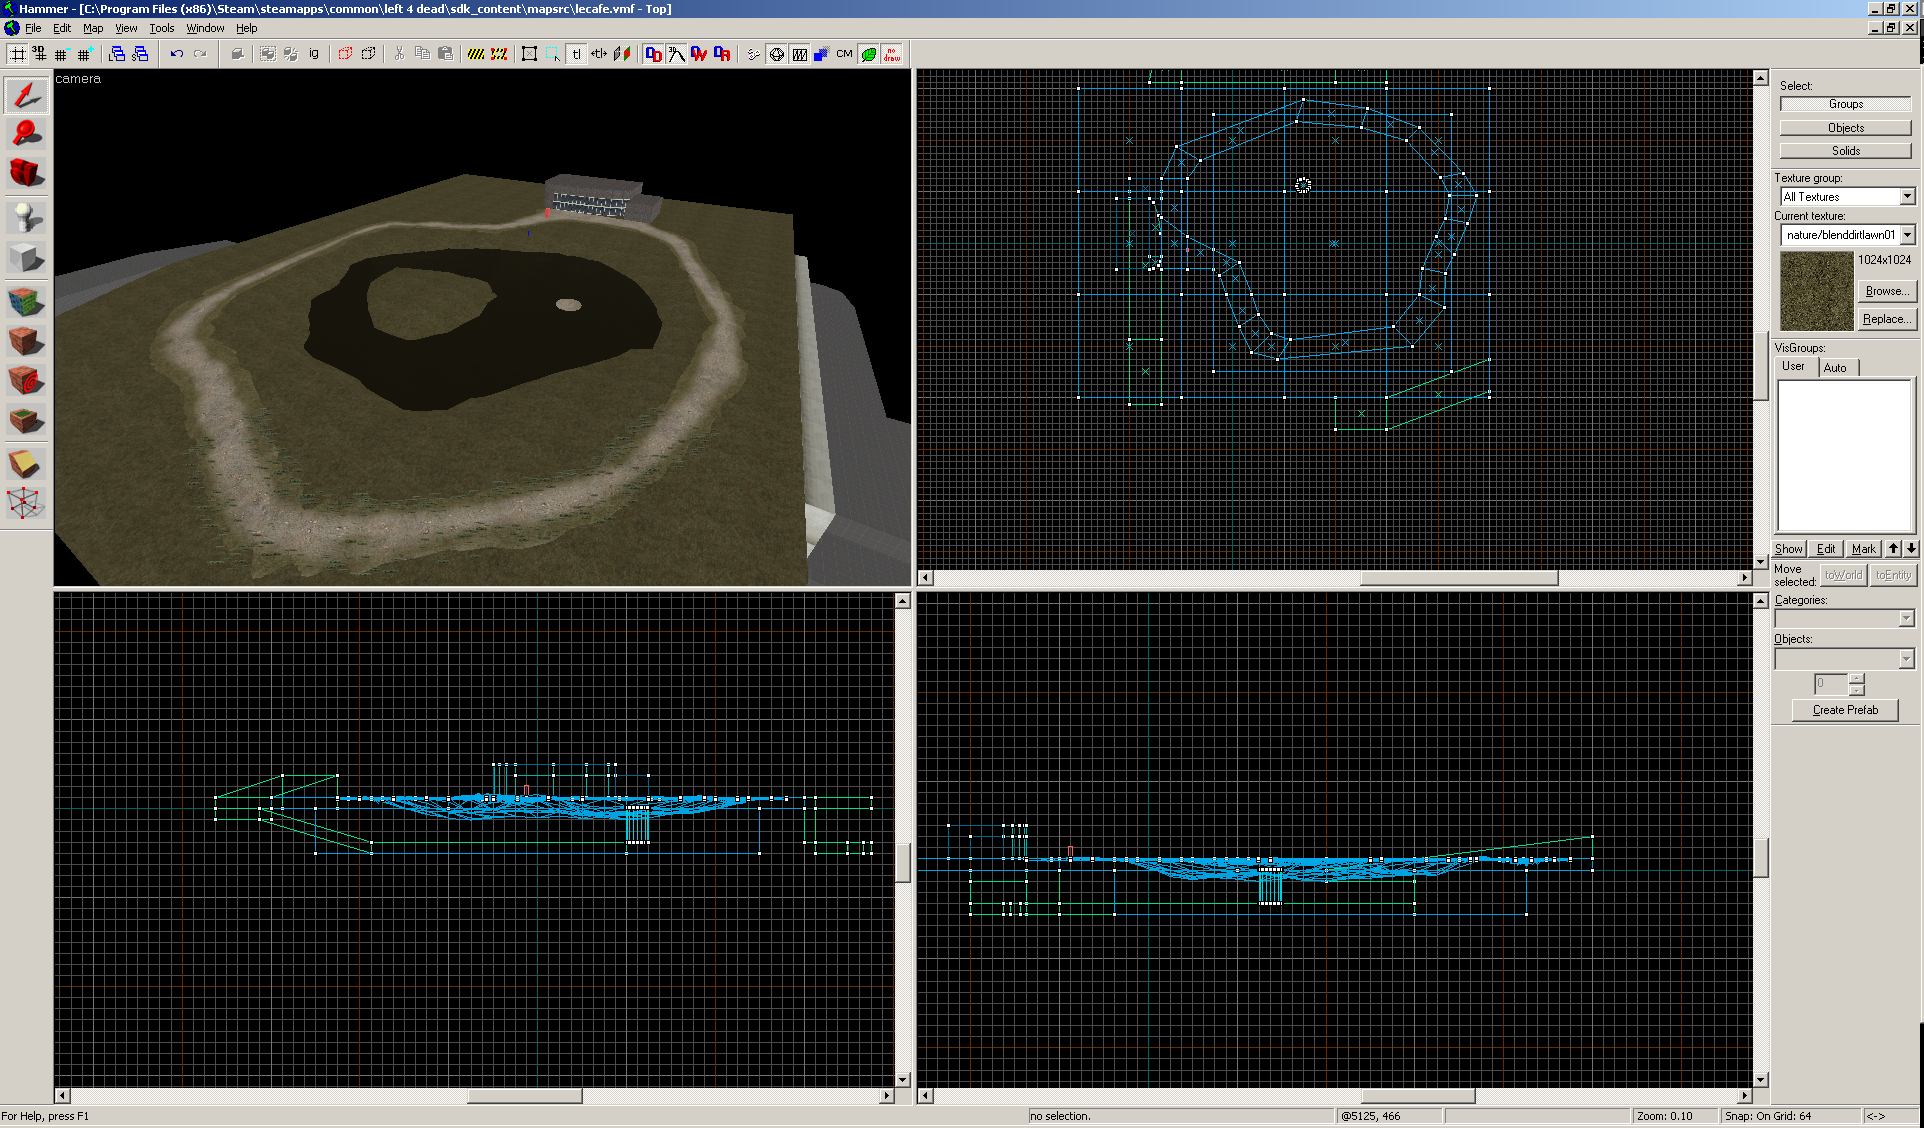Click the Create Prefab button
Viewport: 1924px width, 1128px height.
click(1845, 710)
